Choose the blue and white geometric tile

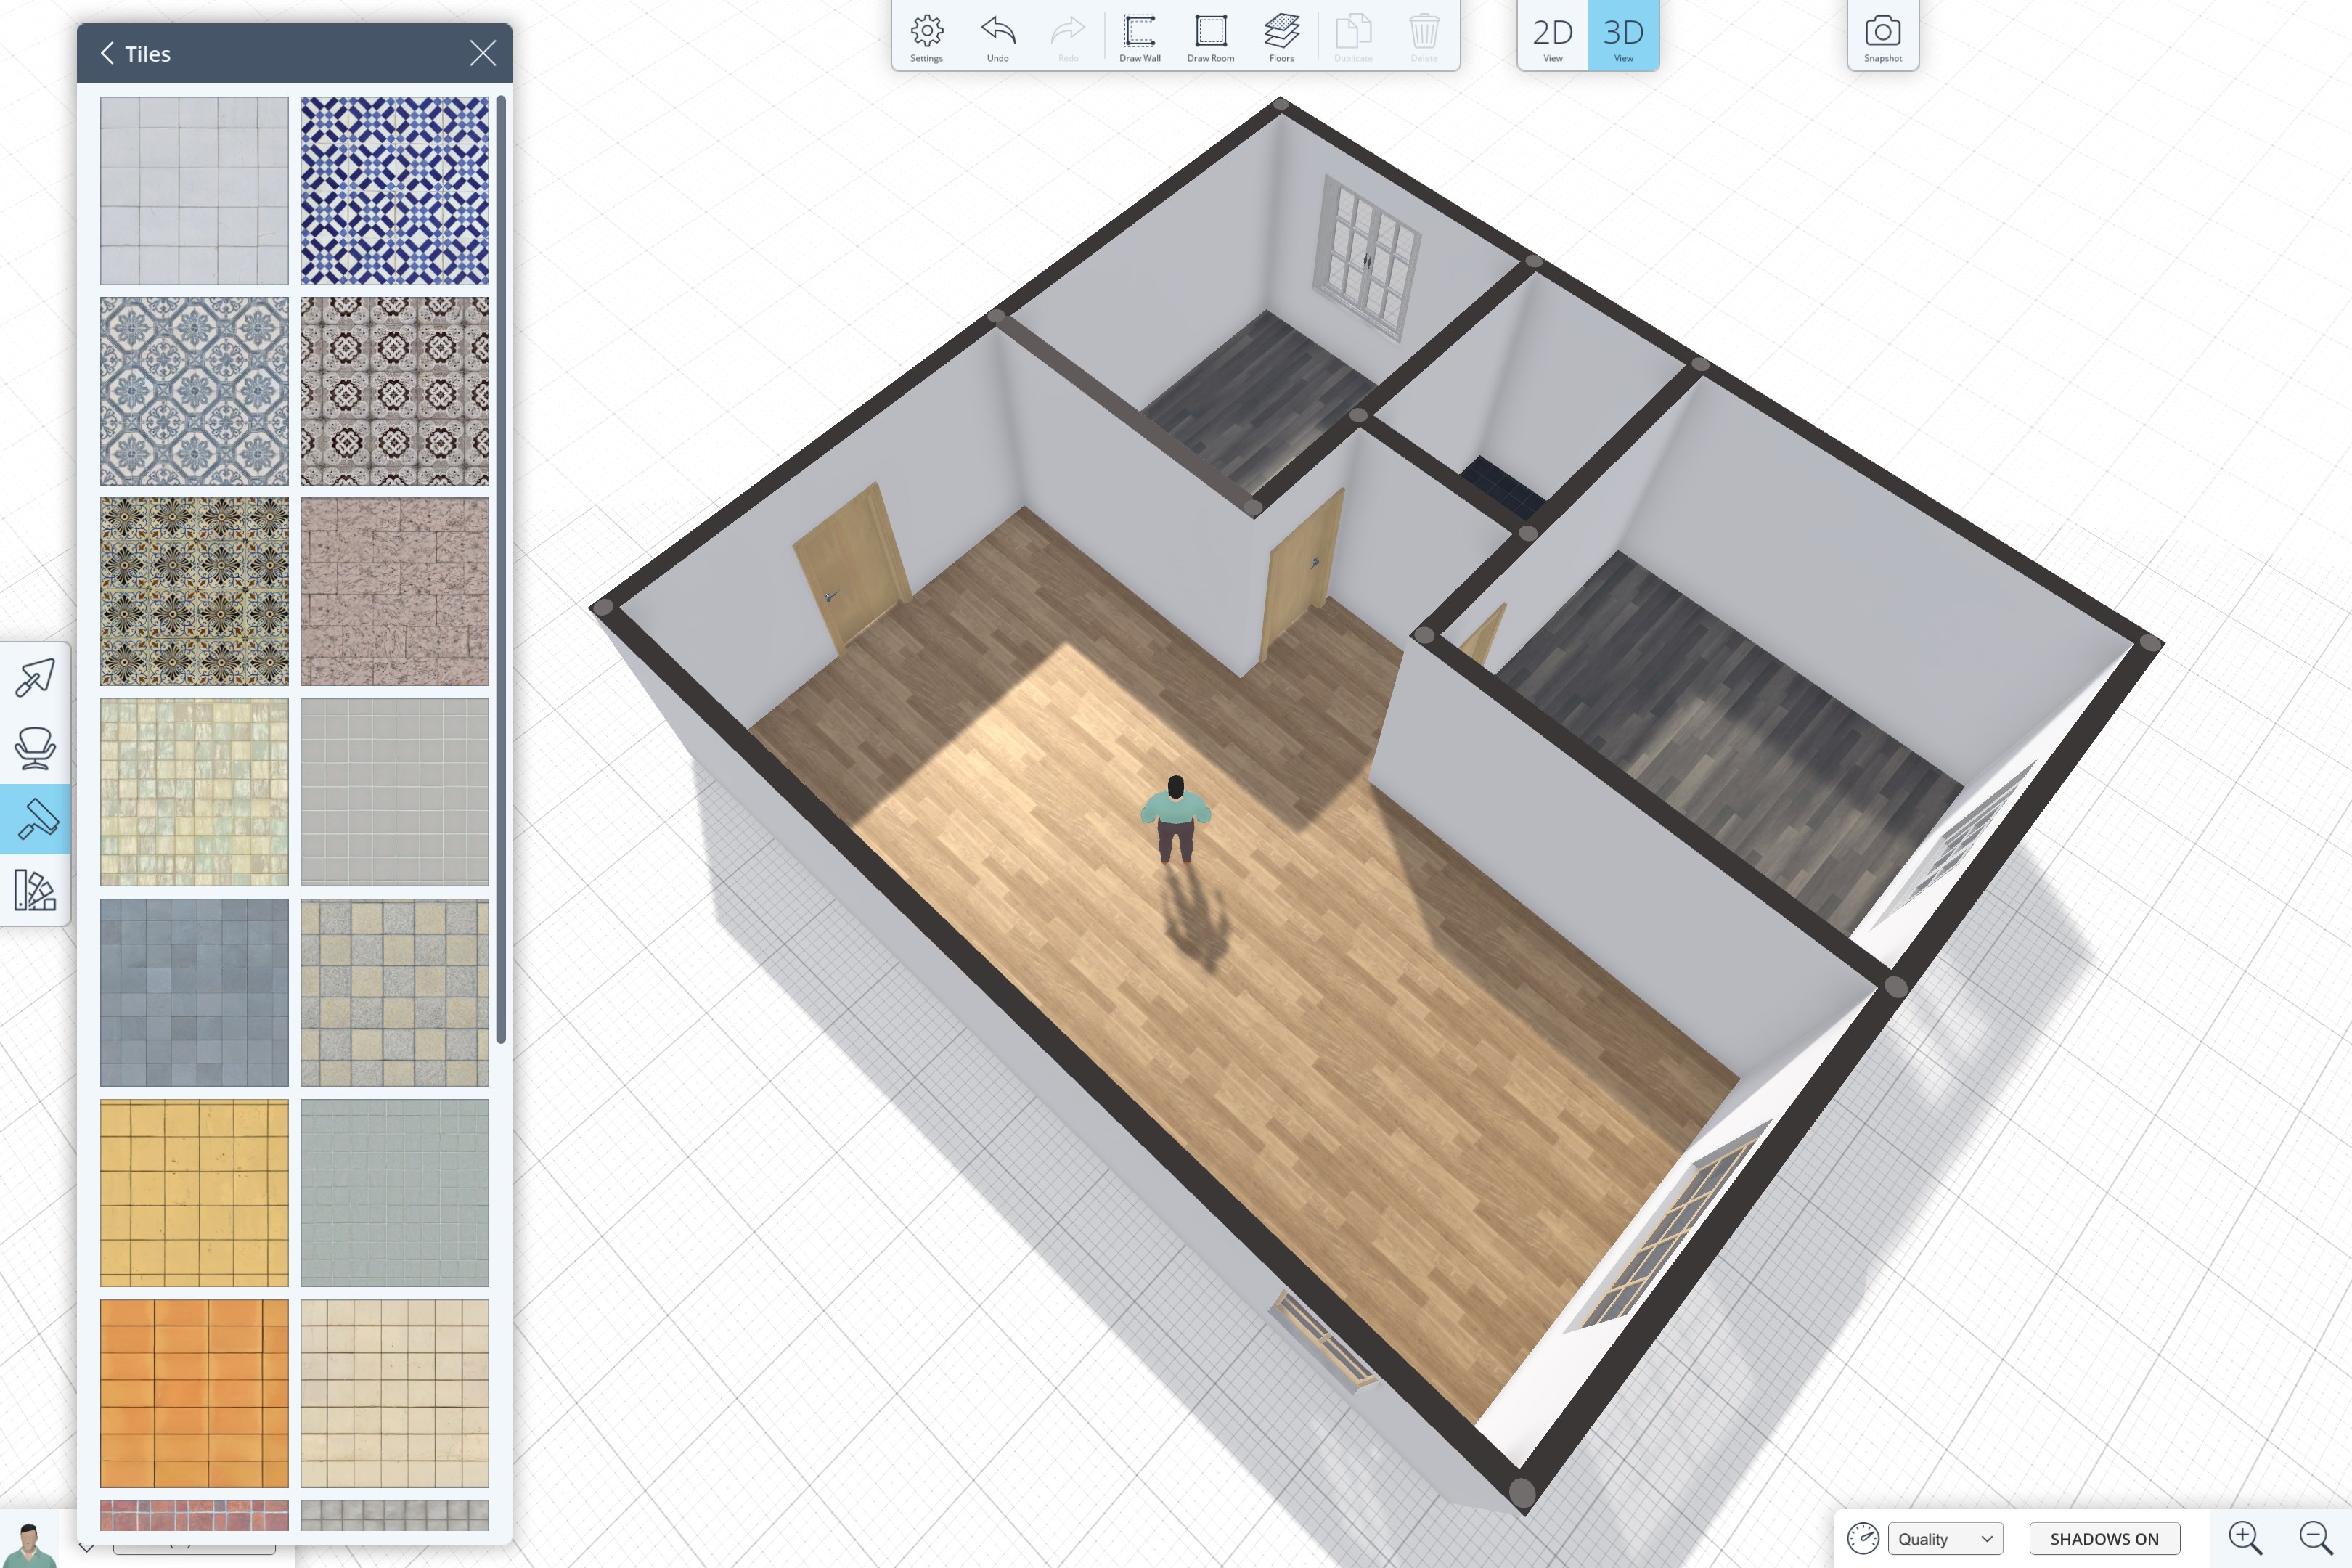[x=395, y=191]
